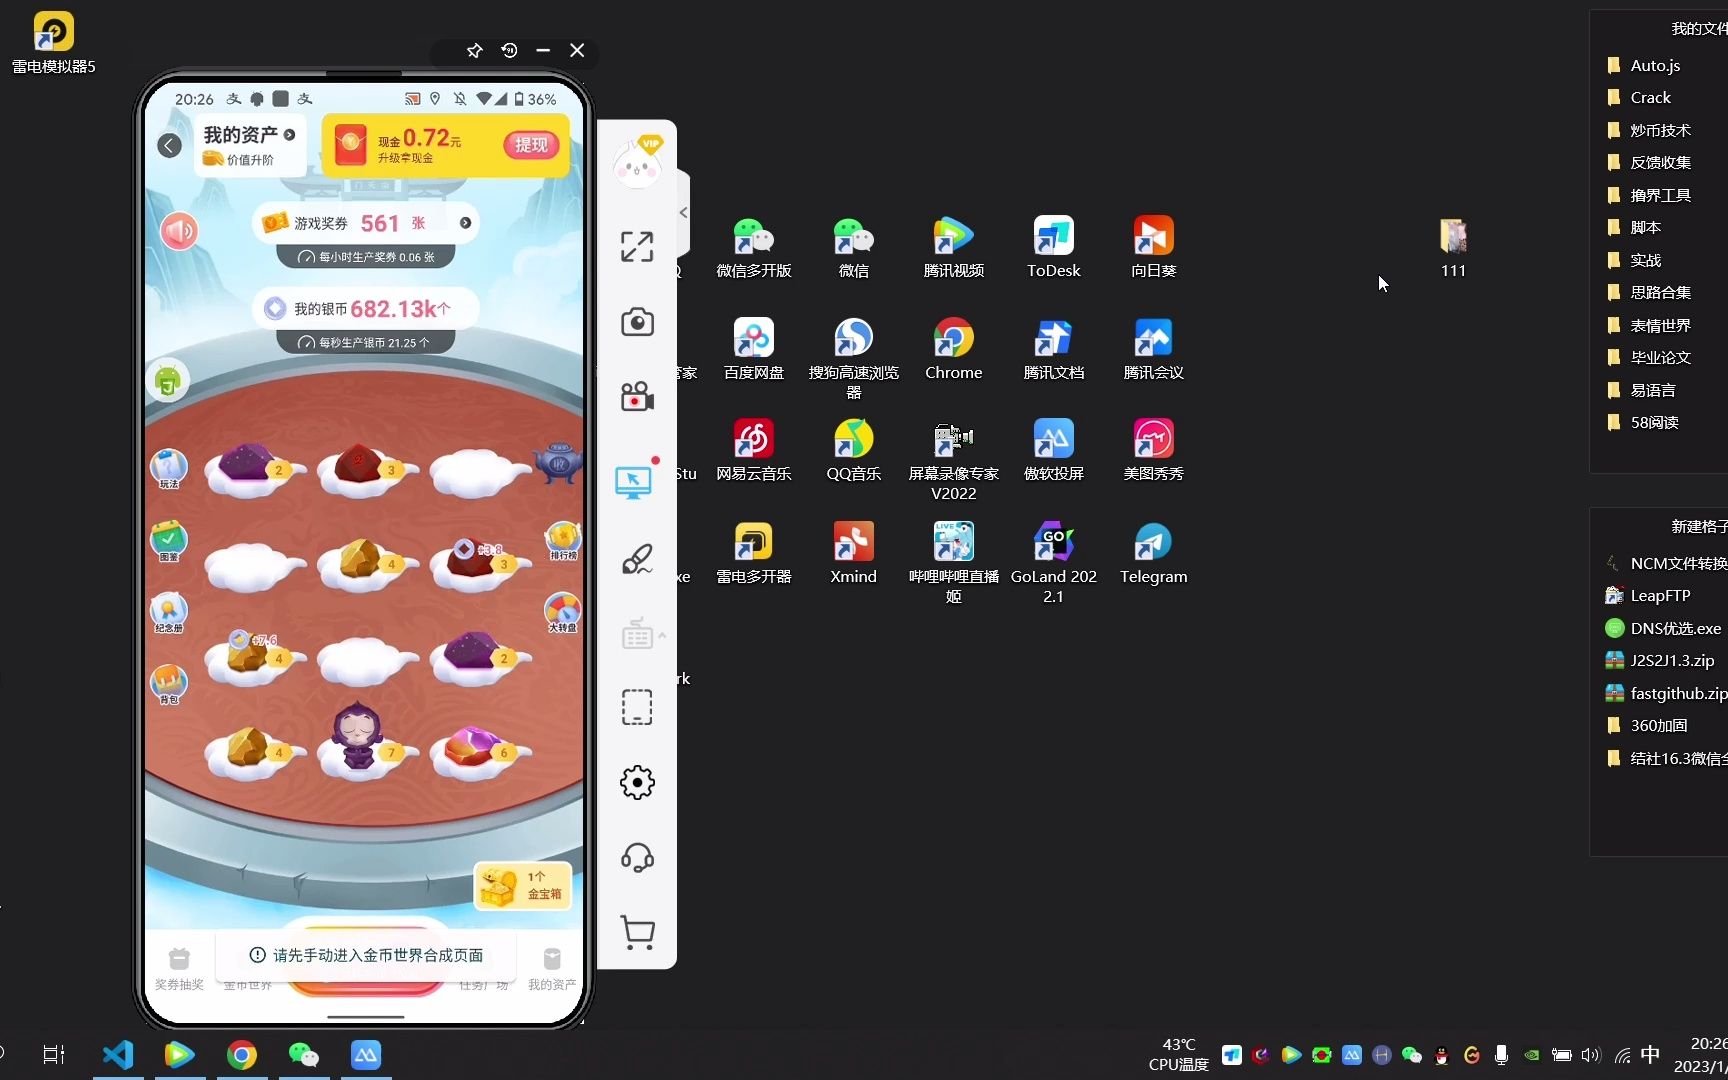Open the 背包 backpack icon

point(169,684)
